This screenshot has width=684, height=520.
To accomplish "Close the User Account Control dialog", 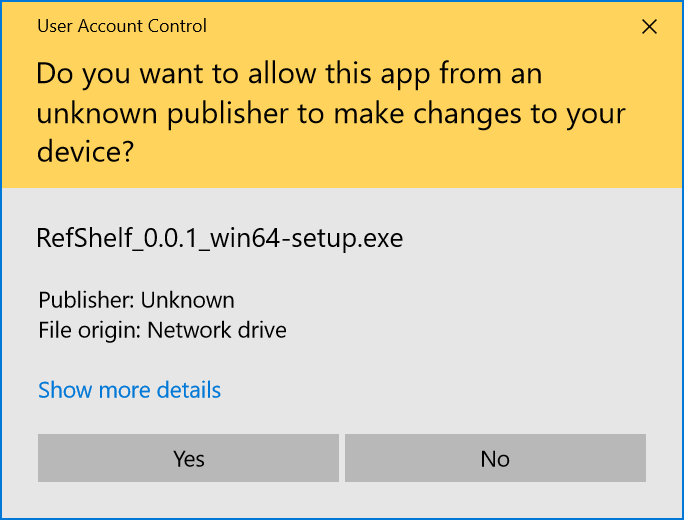I will click(649, 27).
